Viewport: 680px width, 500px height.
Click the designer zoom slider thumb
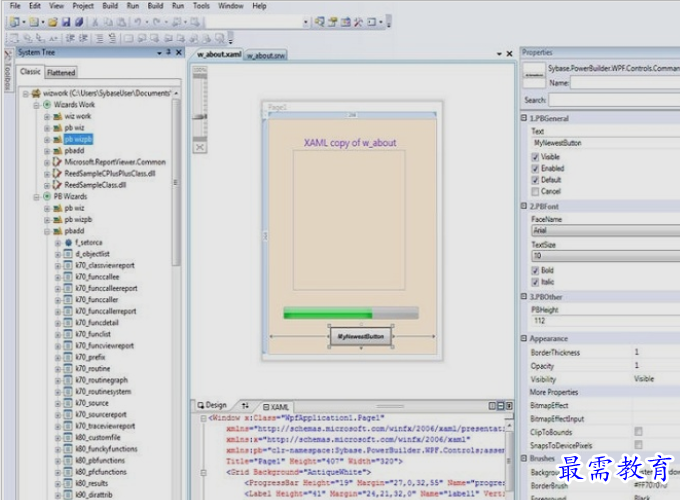200,116
